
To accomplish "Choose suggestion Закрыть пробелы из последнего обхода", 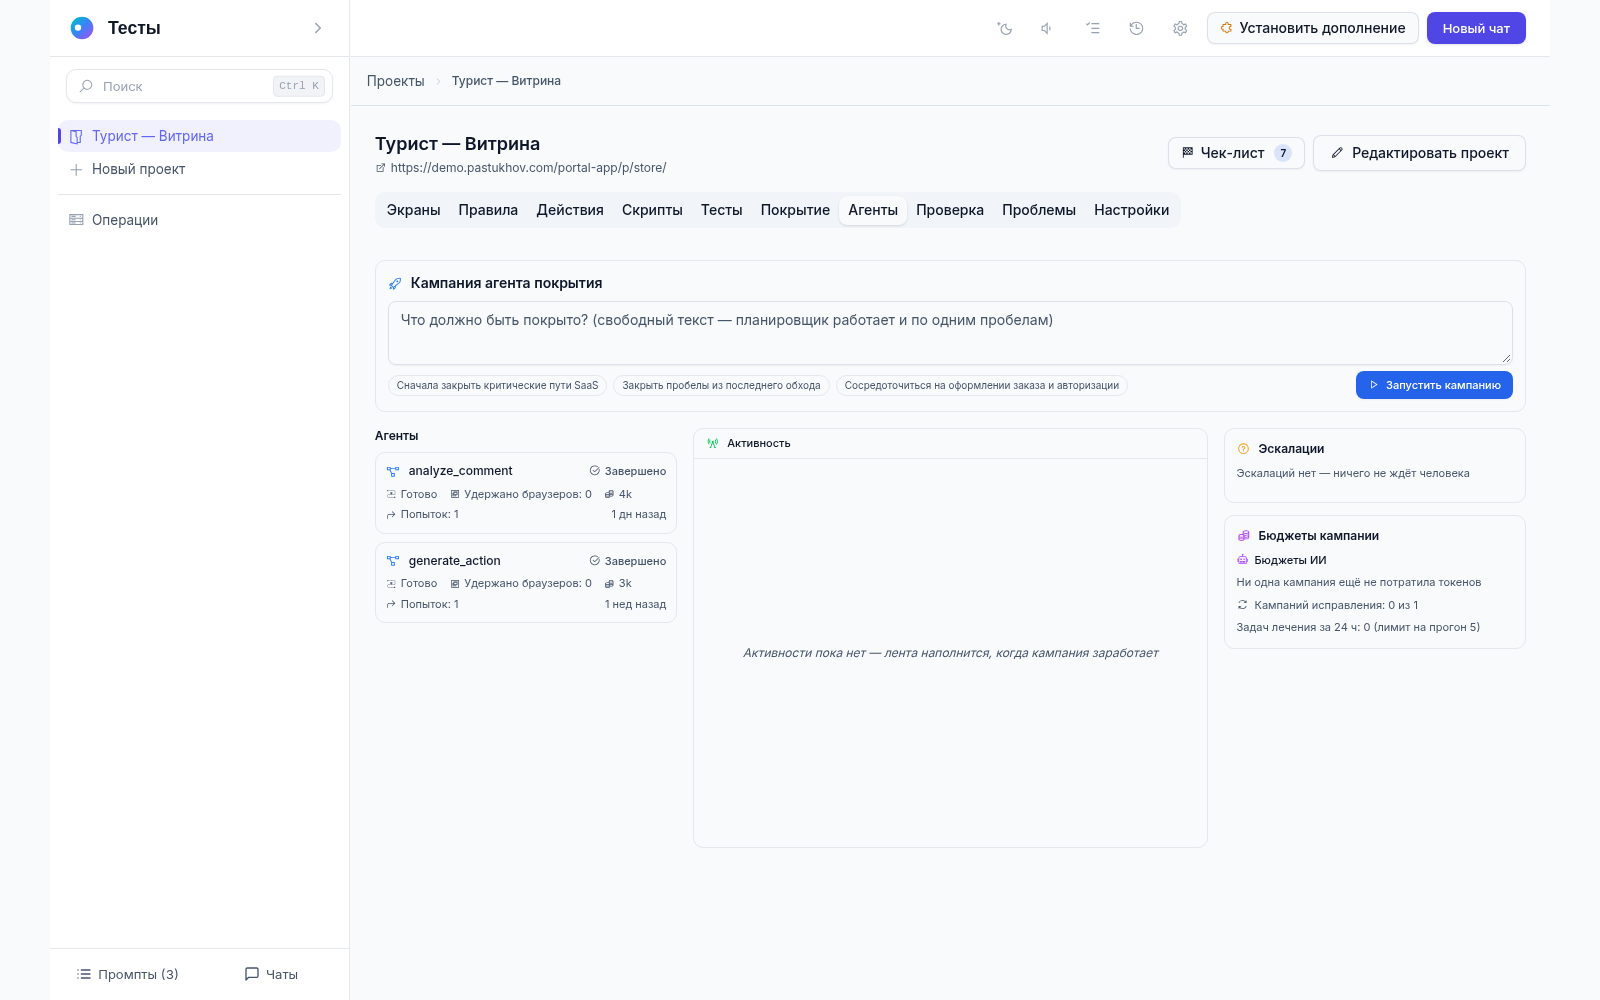I will pos(721,385).
